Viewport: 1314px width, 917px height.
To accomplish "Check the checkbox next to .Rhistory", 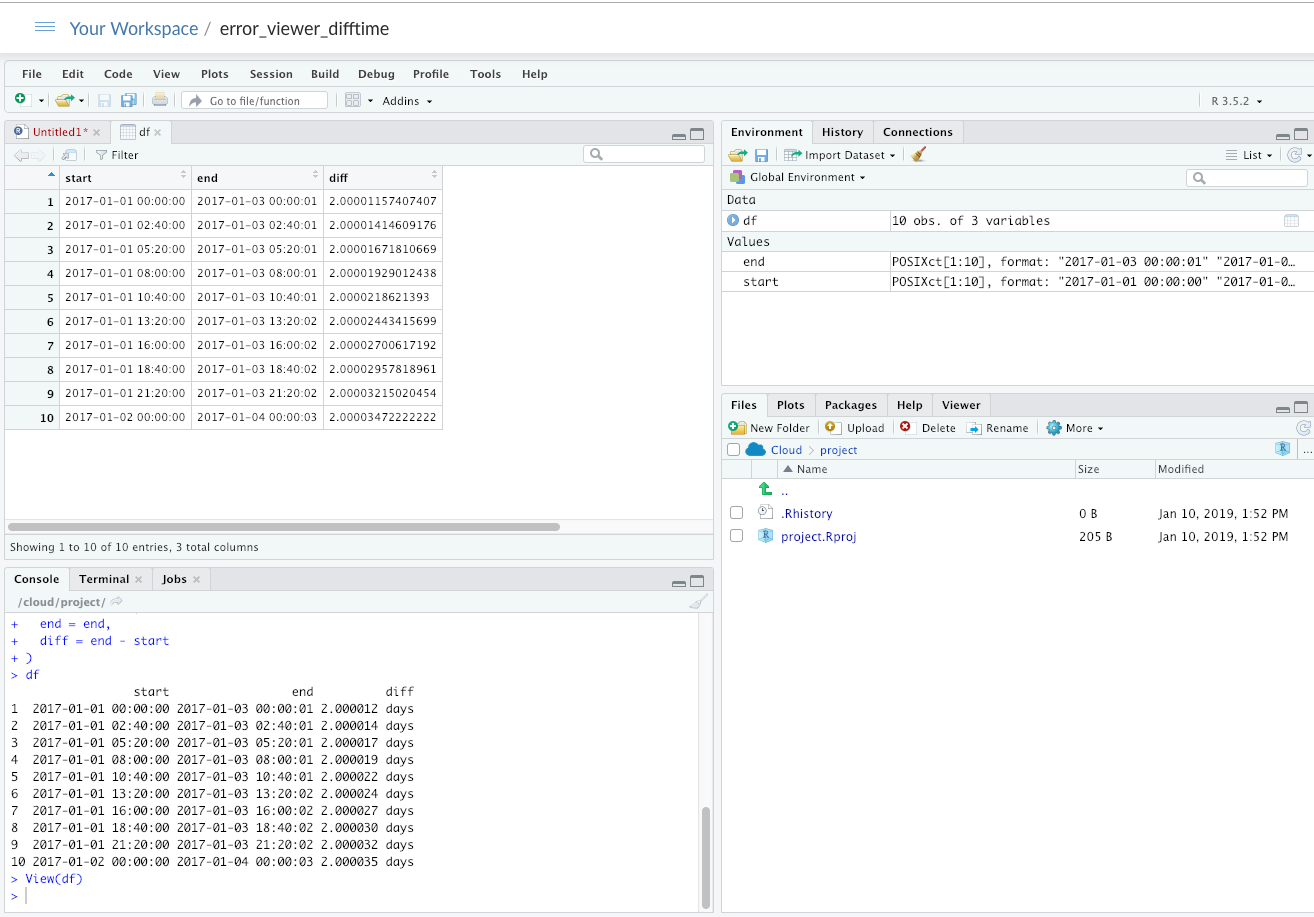I will [737, 512].
